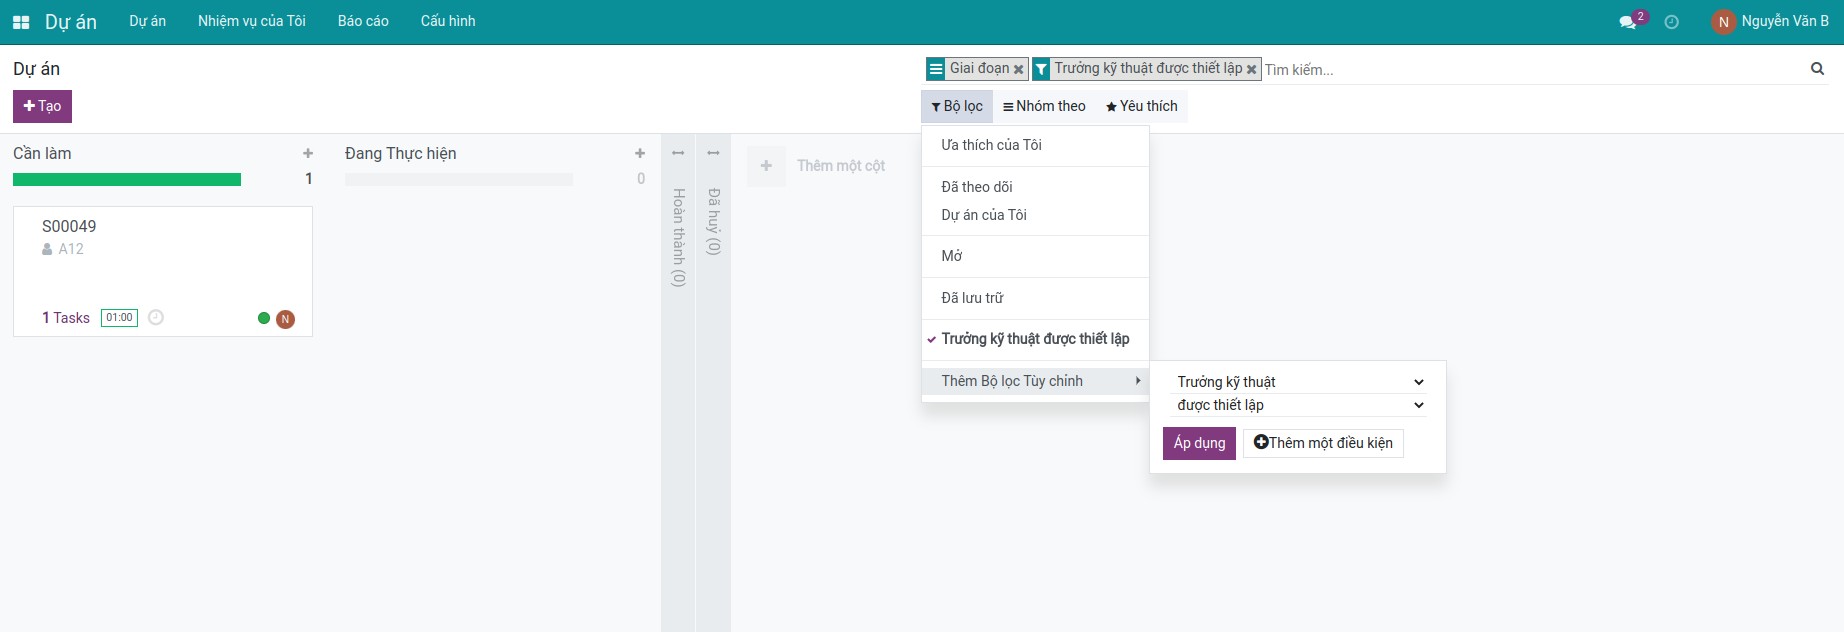The height and width of the screenshot is (632, 1844).
Task: Open the được thiết lập operator dropdown
Action: click(x=1297, y=405)
